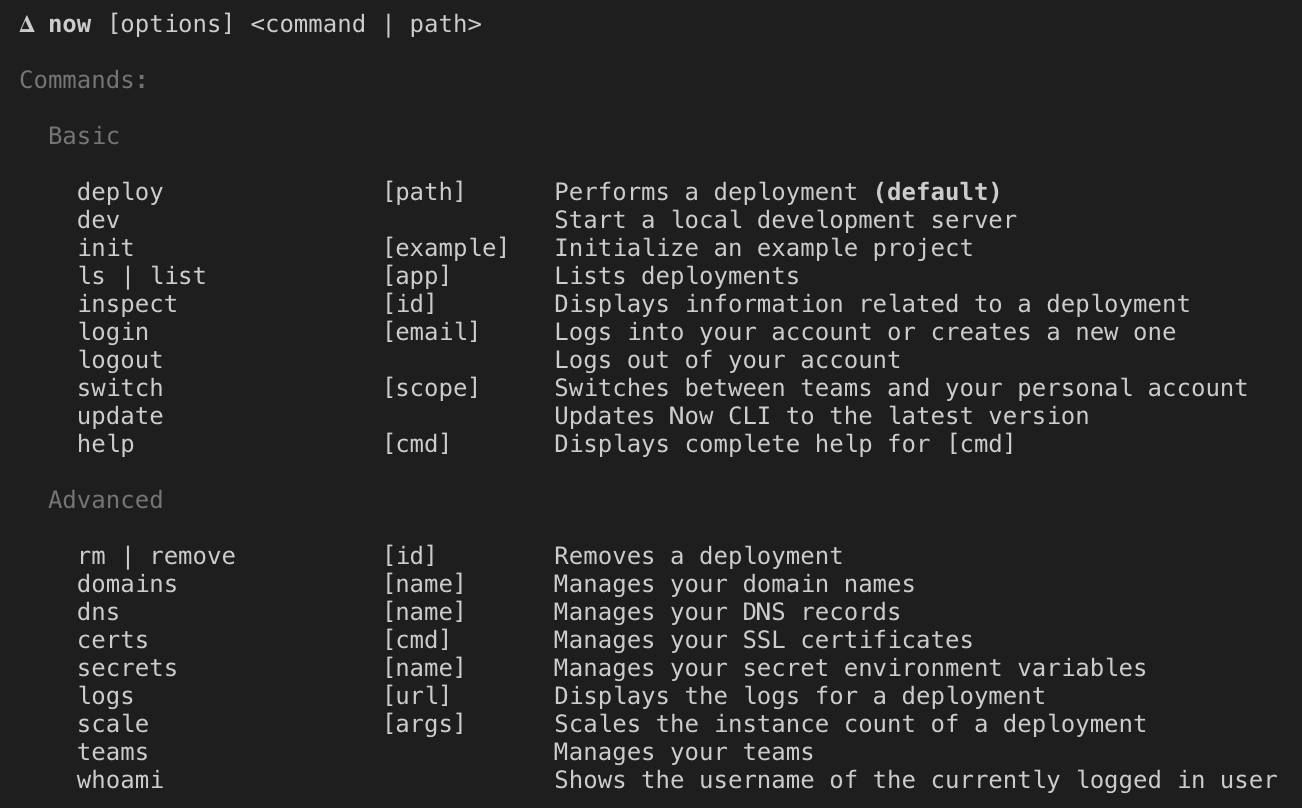
Task: Click 'Start a local development server' text
Action: click(785, 220)
